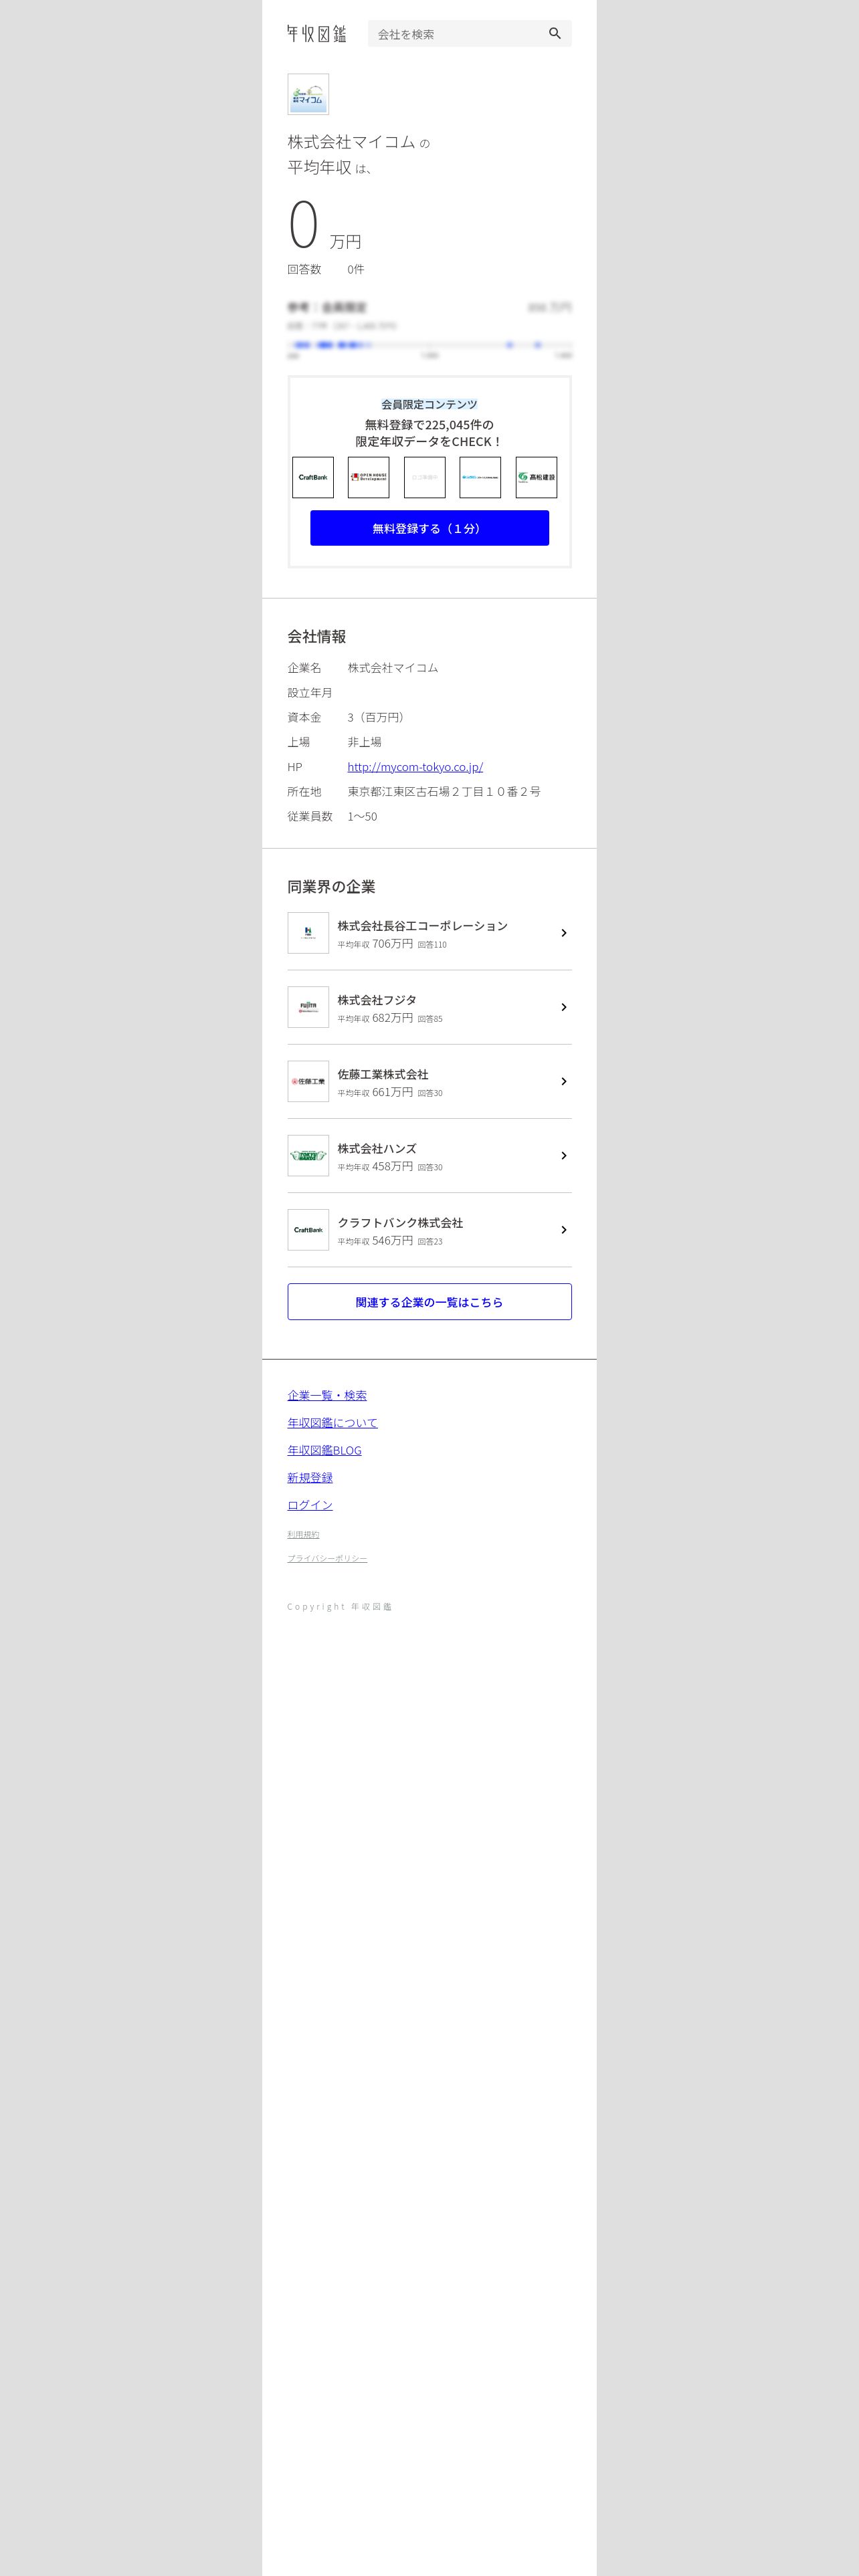The height and width of the screenshot is (2576, 859).
Task: Open 佐藤工業株式会社 company entry
Action: [x=429, y=1081]
